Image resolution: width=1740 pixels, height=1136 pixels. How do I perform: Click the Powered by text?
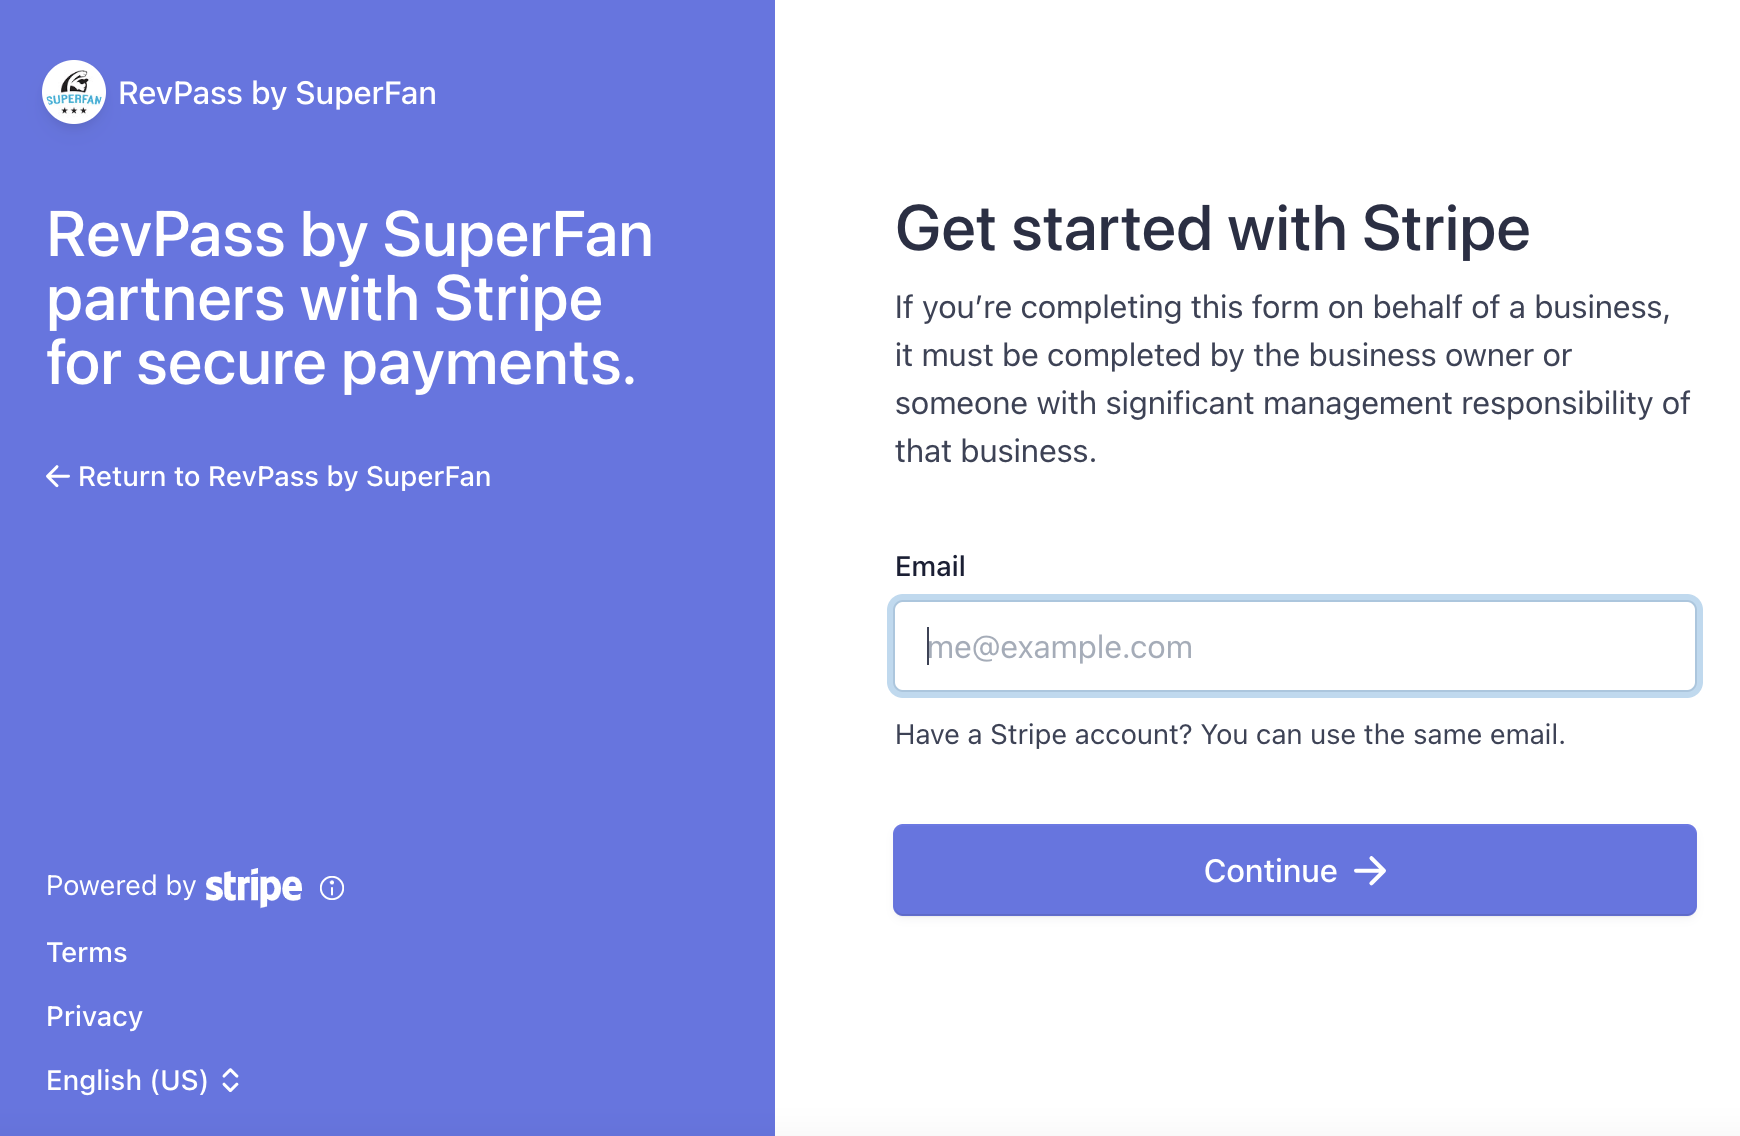pyautogui.click(x=121, y=886)
